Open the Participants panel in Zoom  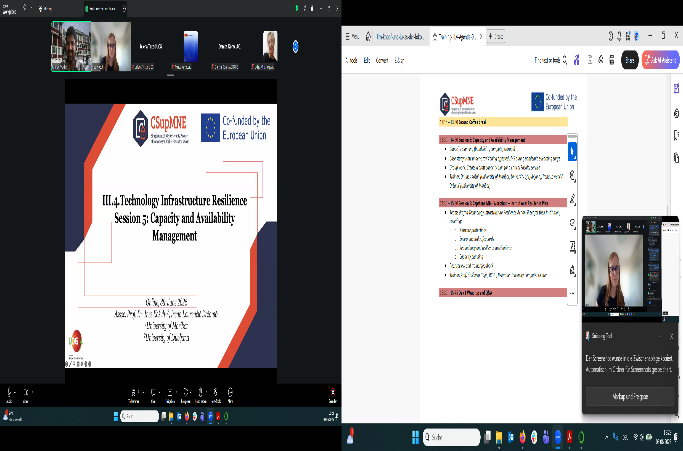134,395
